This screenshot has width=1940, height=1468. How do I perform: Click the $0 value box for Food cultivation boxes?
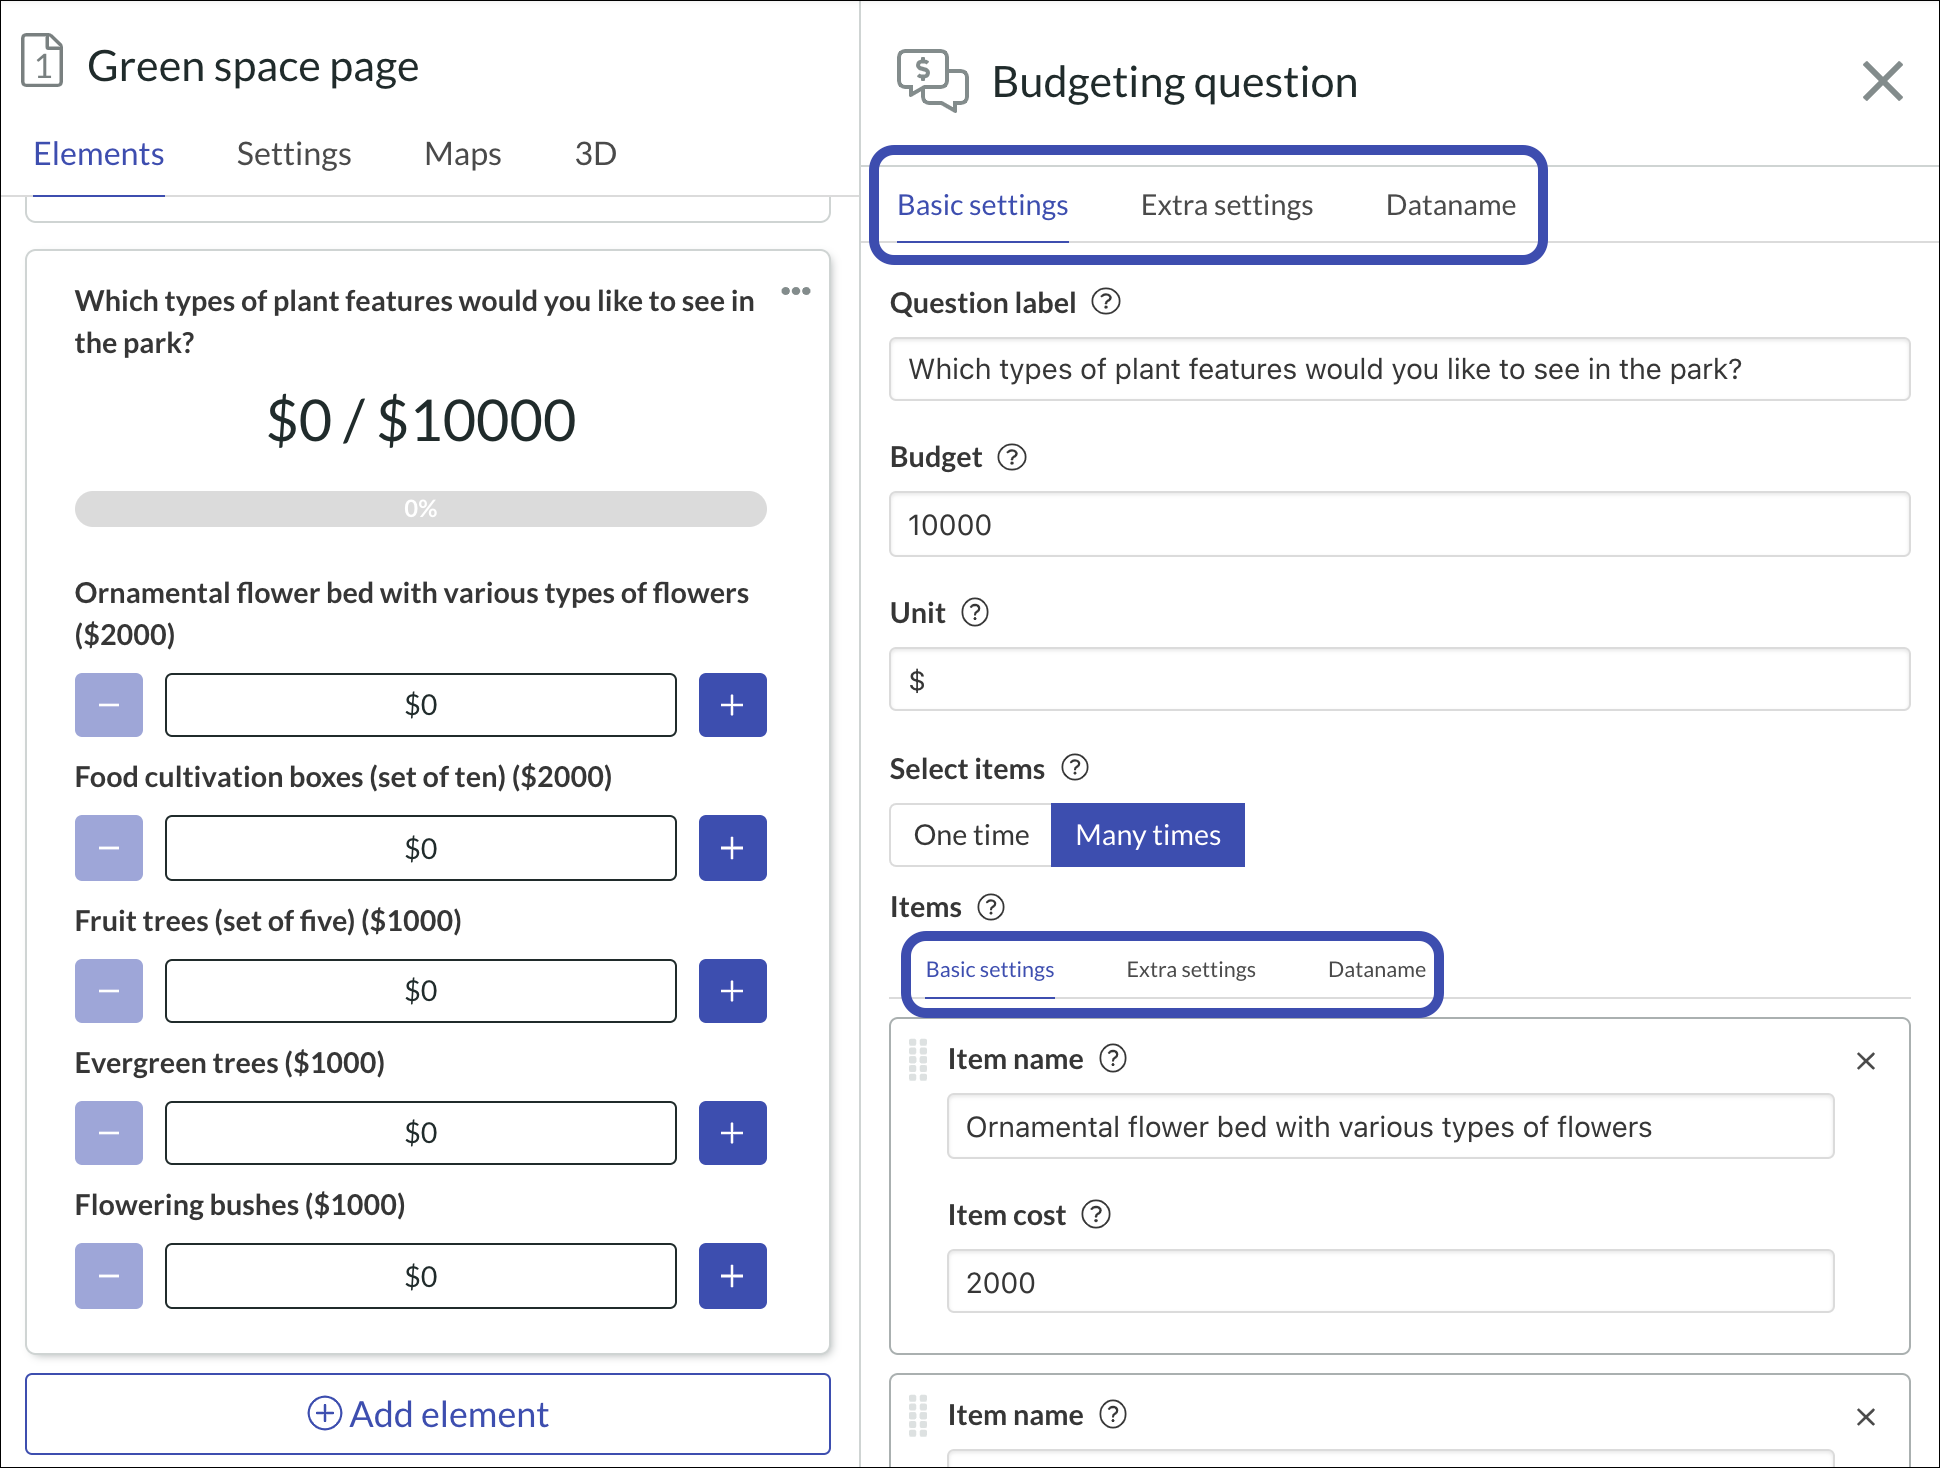pos(421,848)
